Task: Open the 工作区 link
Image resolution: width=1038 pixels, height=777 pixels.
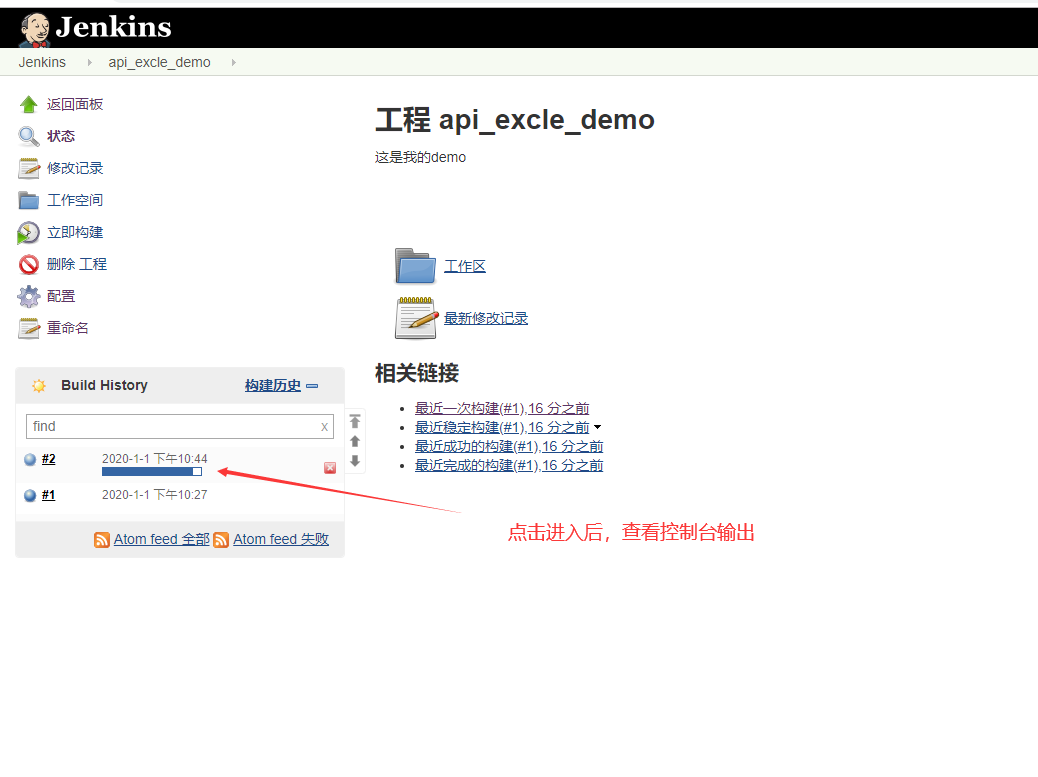Action: 465,266
